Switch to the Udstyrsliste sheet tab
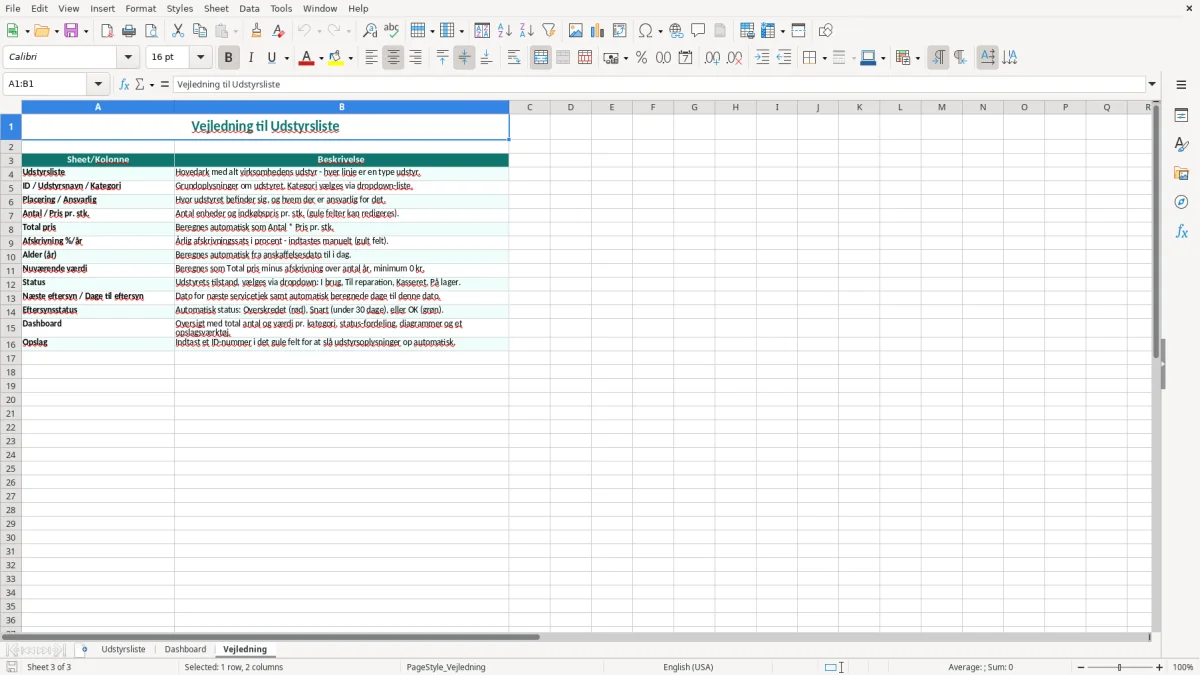Image resolution: width=1200 pixels, height=675 pixels. [123, 649]
